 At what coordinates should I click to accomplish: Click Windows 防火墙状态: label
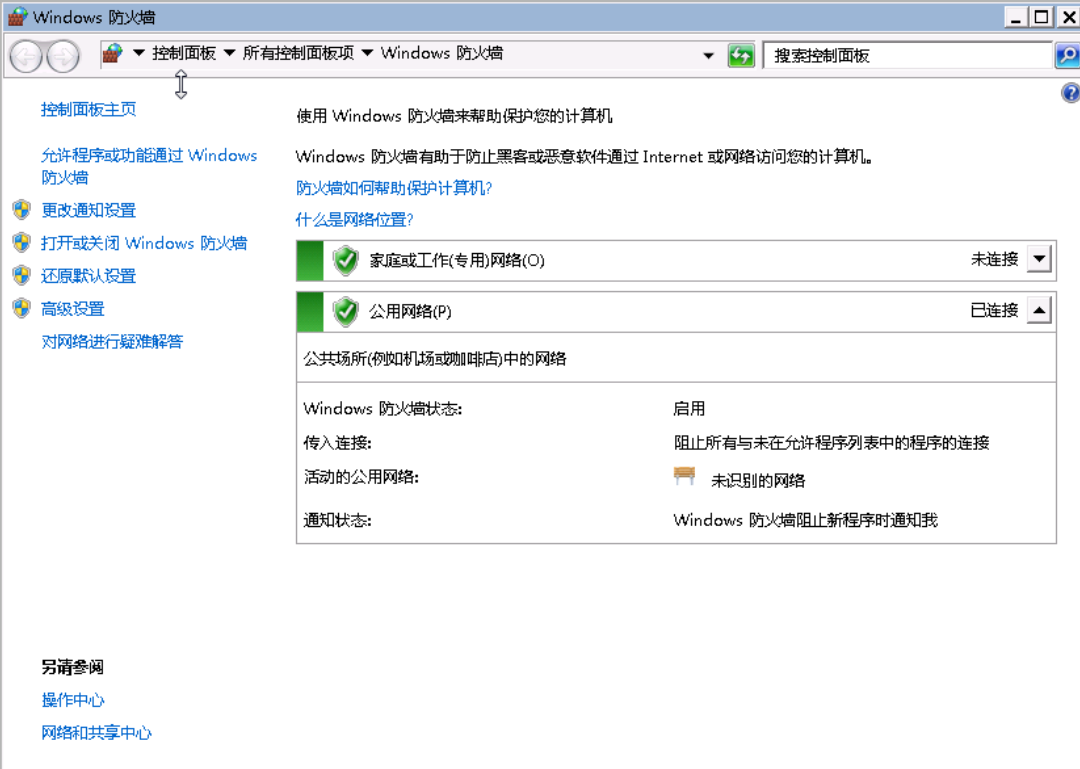pos(382,409)
